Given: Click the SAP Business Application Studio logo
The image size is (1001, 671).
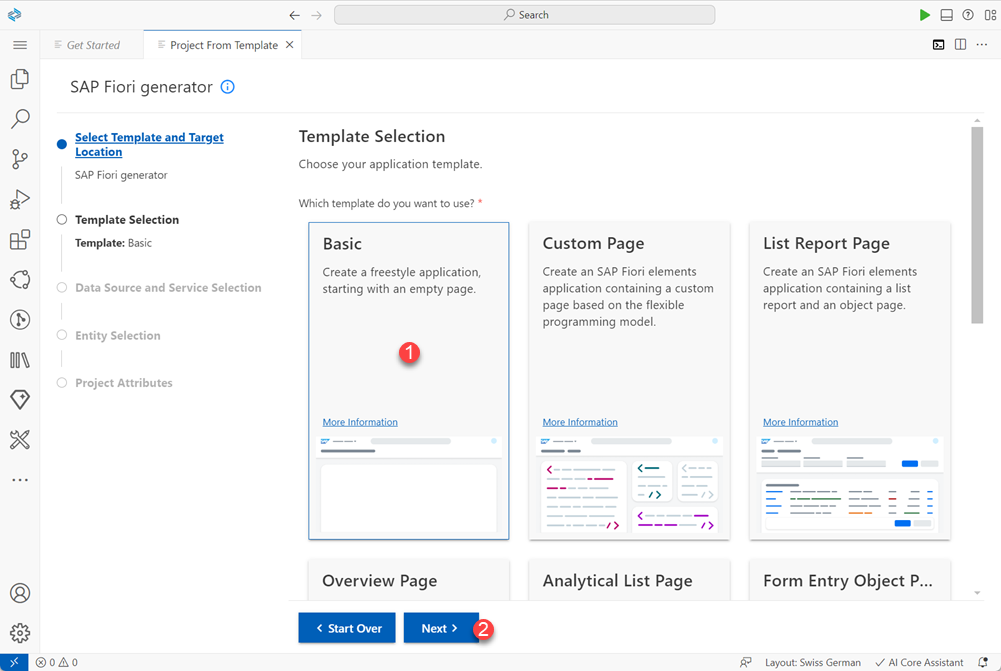Looking at the screenshot, I should coord(14,14).
